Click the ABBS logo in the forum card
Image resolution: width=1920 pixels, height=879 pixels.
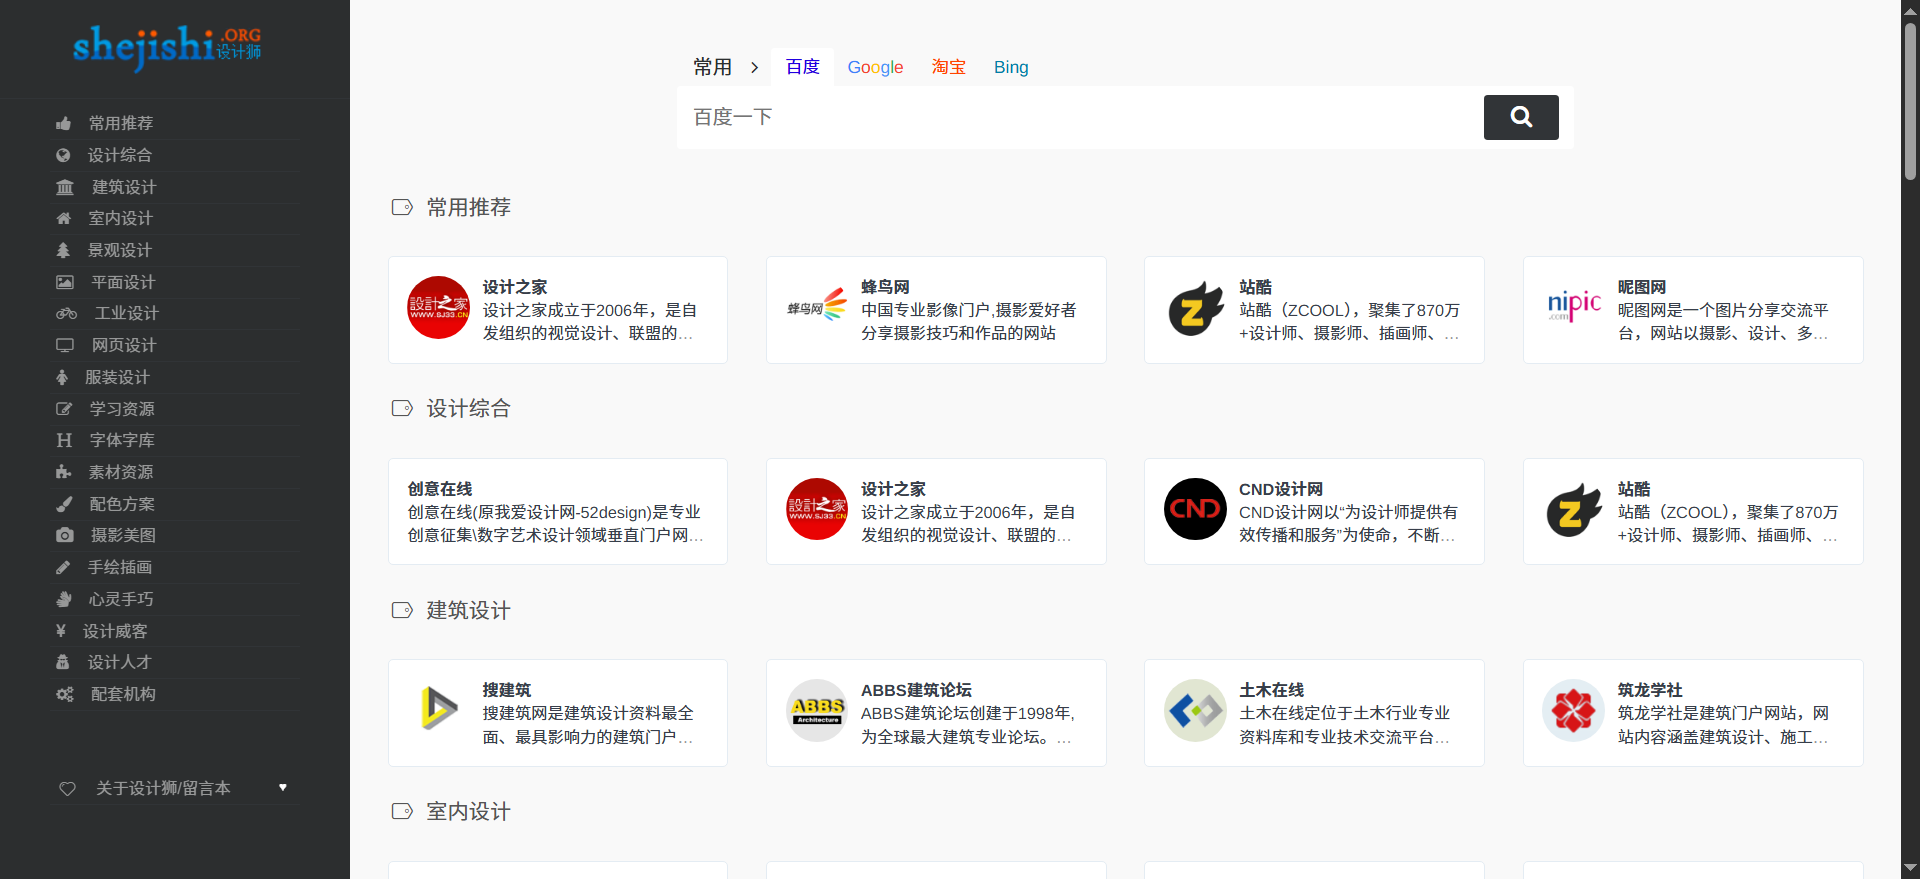click(817, 711)
